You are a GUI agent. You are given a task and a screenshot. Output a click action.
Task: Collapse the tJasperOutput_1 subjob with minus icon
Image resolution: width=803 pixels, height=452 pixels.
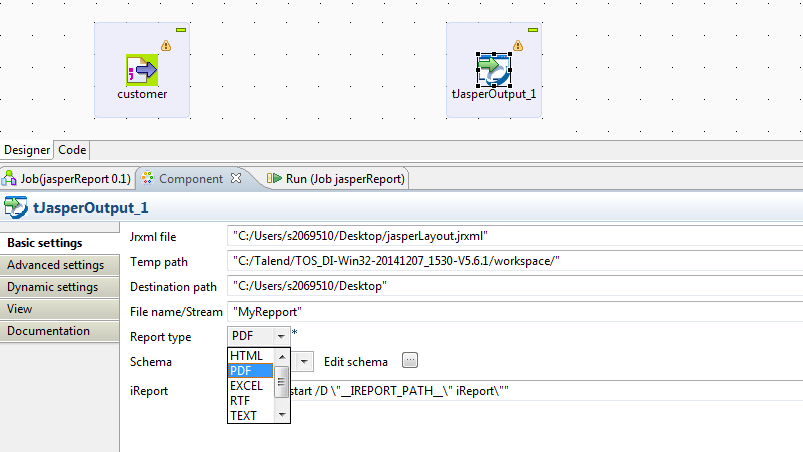point(533,30)
